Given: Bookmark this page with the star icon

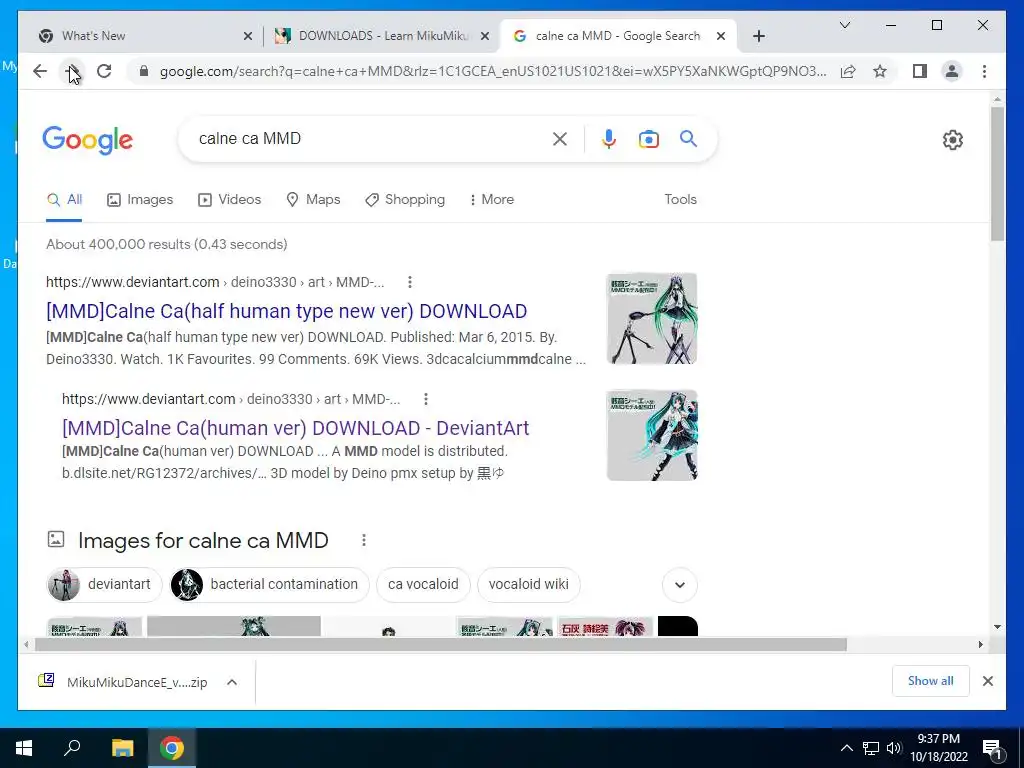Looking at the screenshot, I should tap(880, 71).
